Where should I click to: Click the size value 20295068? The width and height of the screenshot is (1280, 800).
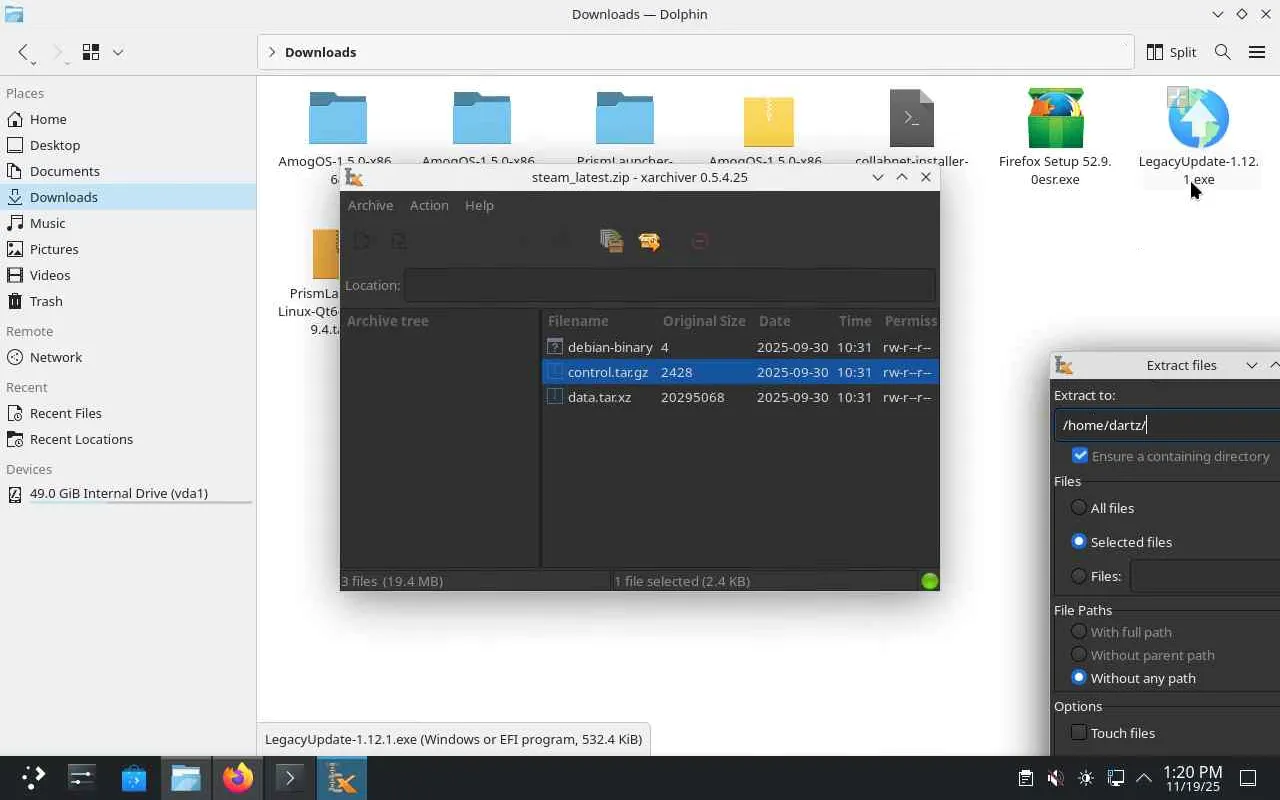coord(692,397)
